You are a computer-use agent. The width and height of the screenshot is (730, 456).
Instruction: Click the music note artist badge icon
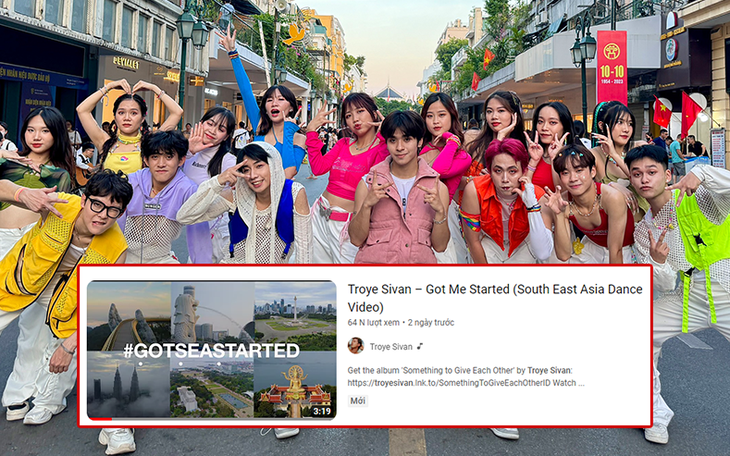pos(421,346)
